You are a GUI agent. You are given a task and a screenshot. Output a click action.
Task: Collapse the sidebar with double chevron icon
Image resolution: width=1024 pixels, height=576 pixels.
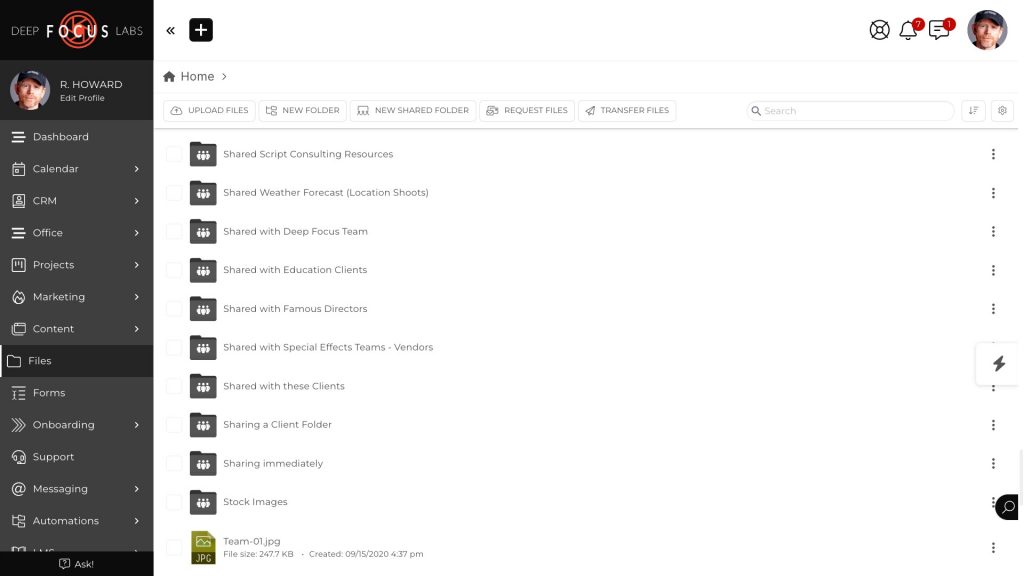171,30
